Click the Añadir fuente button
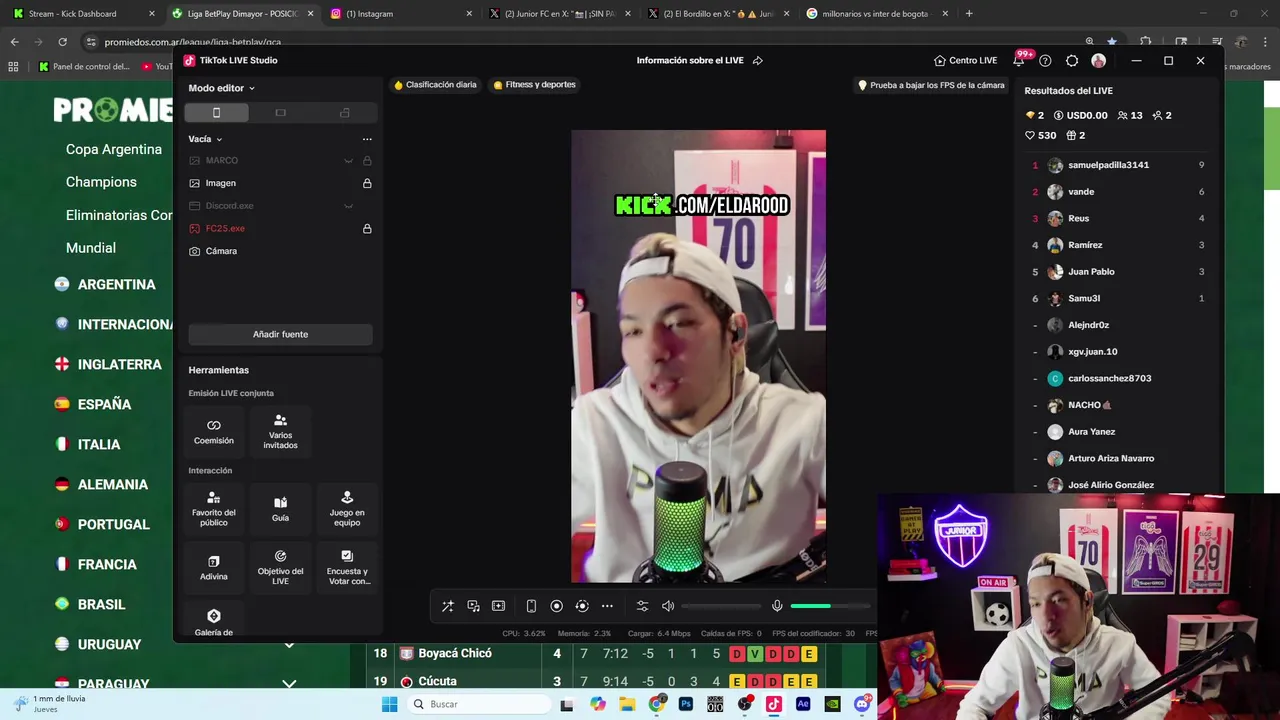This screenshot has height=720, width=1280. click(280, 334)
